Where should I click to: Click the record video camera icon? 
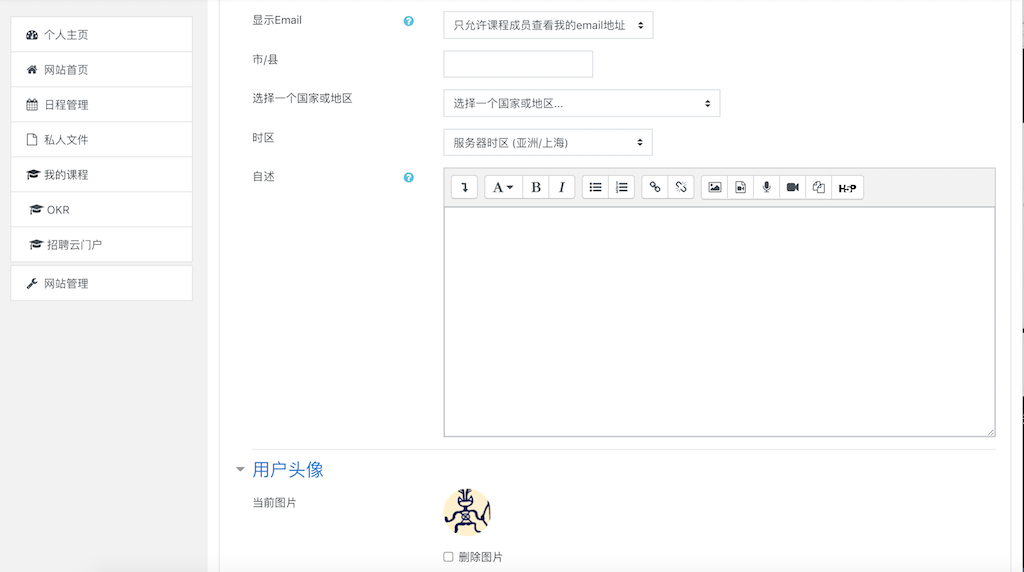(792, 187)
